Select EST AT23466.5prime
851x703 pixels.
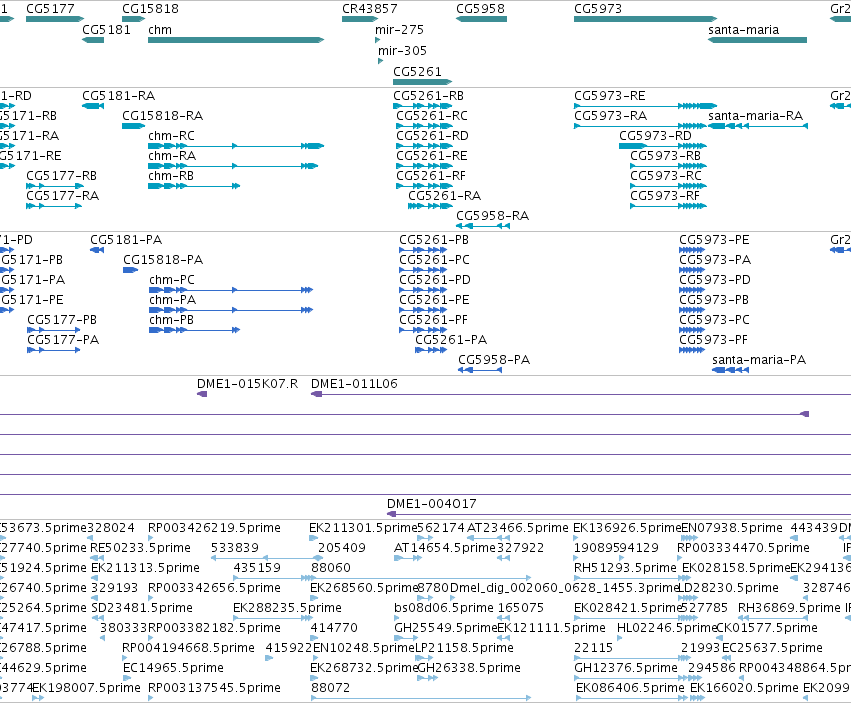tap(518, 528)
